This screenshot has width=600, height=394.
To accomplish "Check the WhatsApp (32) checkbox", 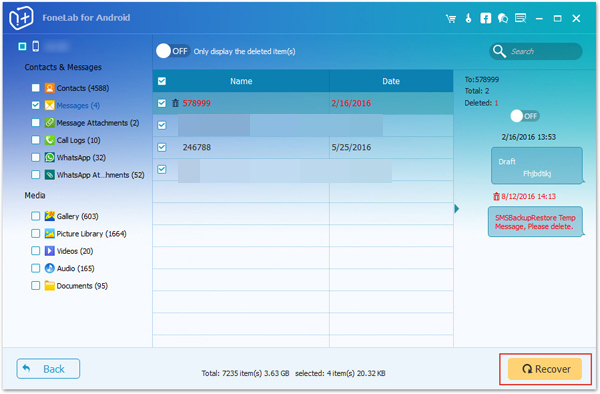I will [36, 157].
